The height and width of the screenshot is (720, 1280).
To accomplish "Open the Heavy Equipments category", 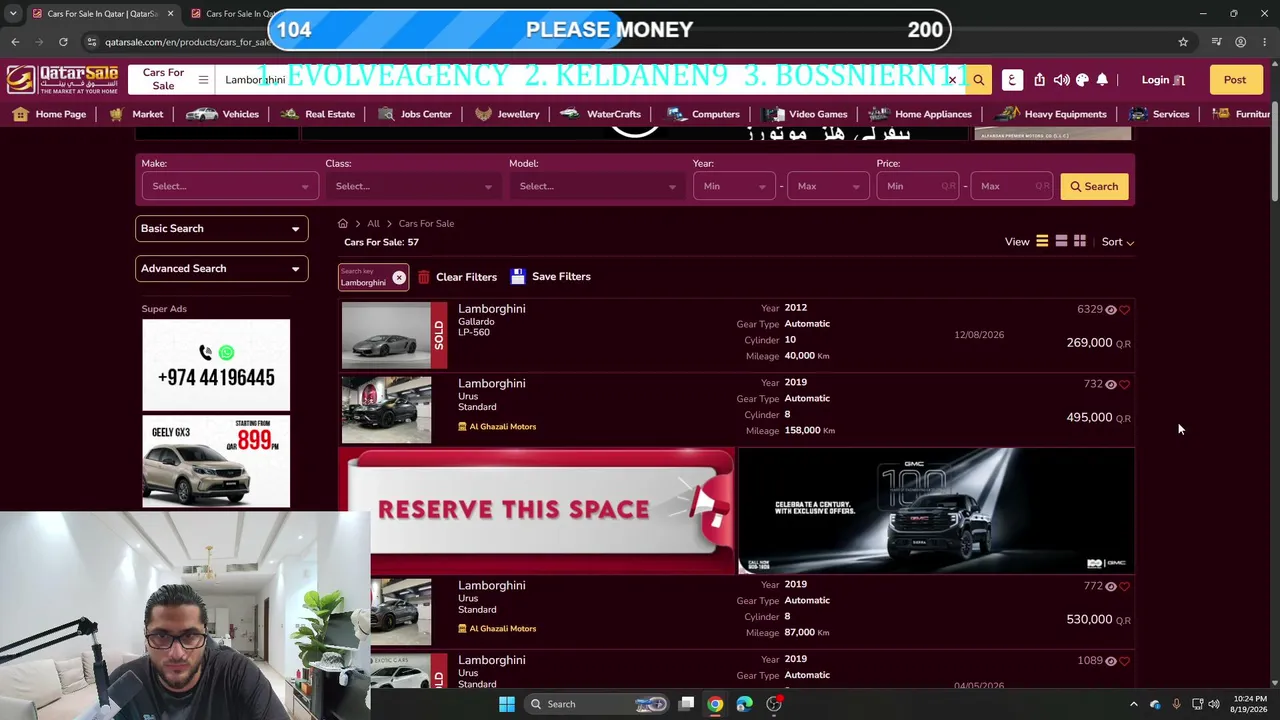I will 1052,114.
